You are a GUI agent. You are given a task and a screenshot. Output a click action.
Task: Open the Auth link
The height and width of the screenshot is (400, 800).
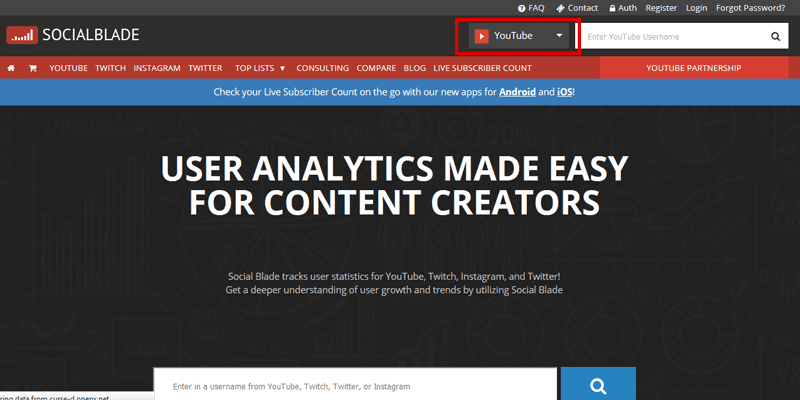(x=628, y=8)
